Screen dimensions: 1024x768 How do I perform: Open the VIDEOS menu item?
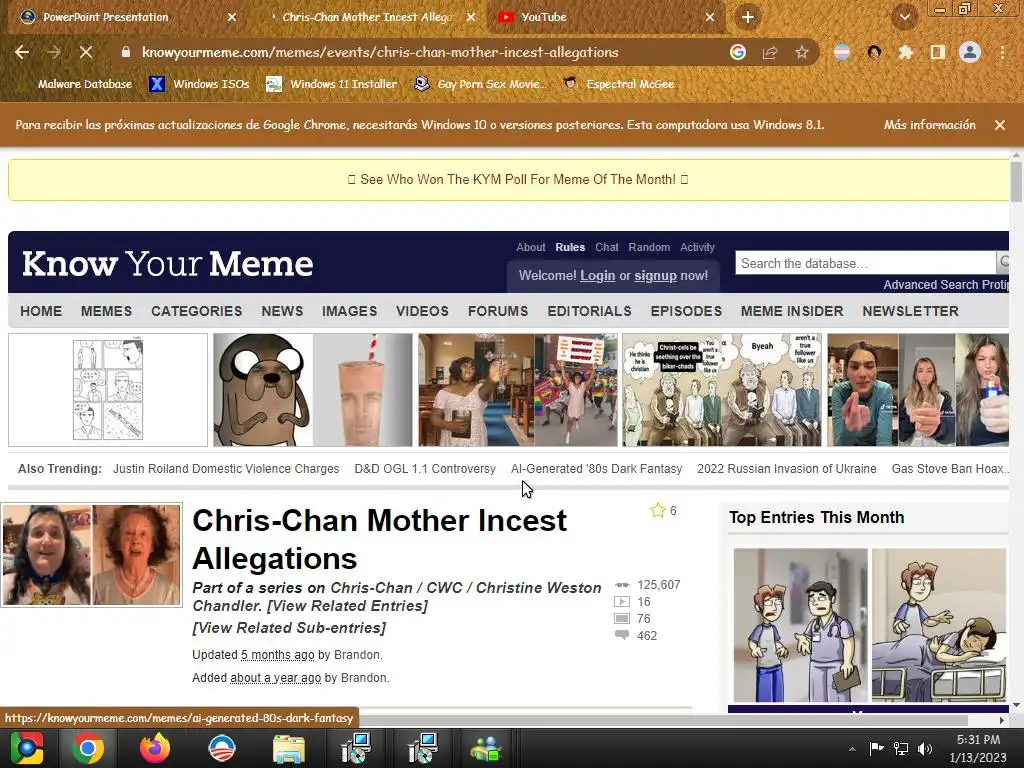click(423, 312)
